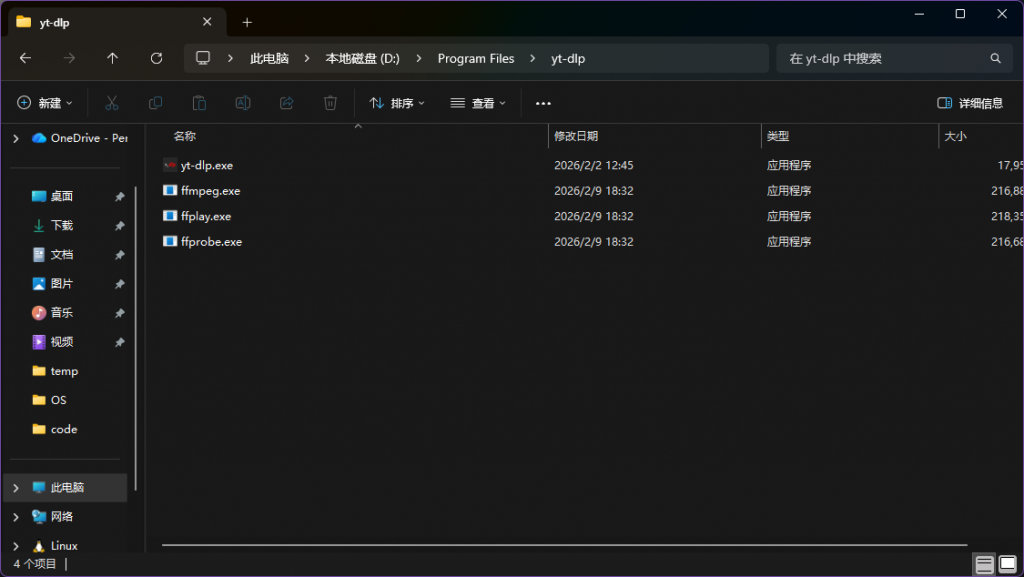The image size is (1024, 577).
Task: Click the Share icon in toolbar
Action: pos(286,103)
